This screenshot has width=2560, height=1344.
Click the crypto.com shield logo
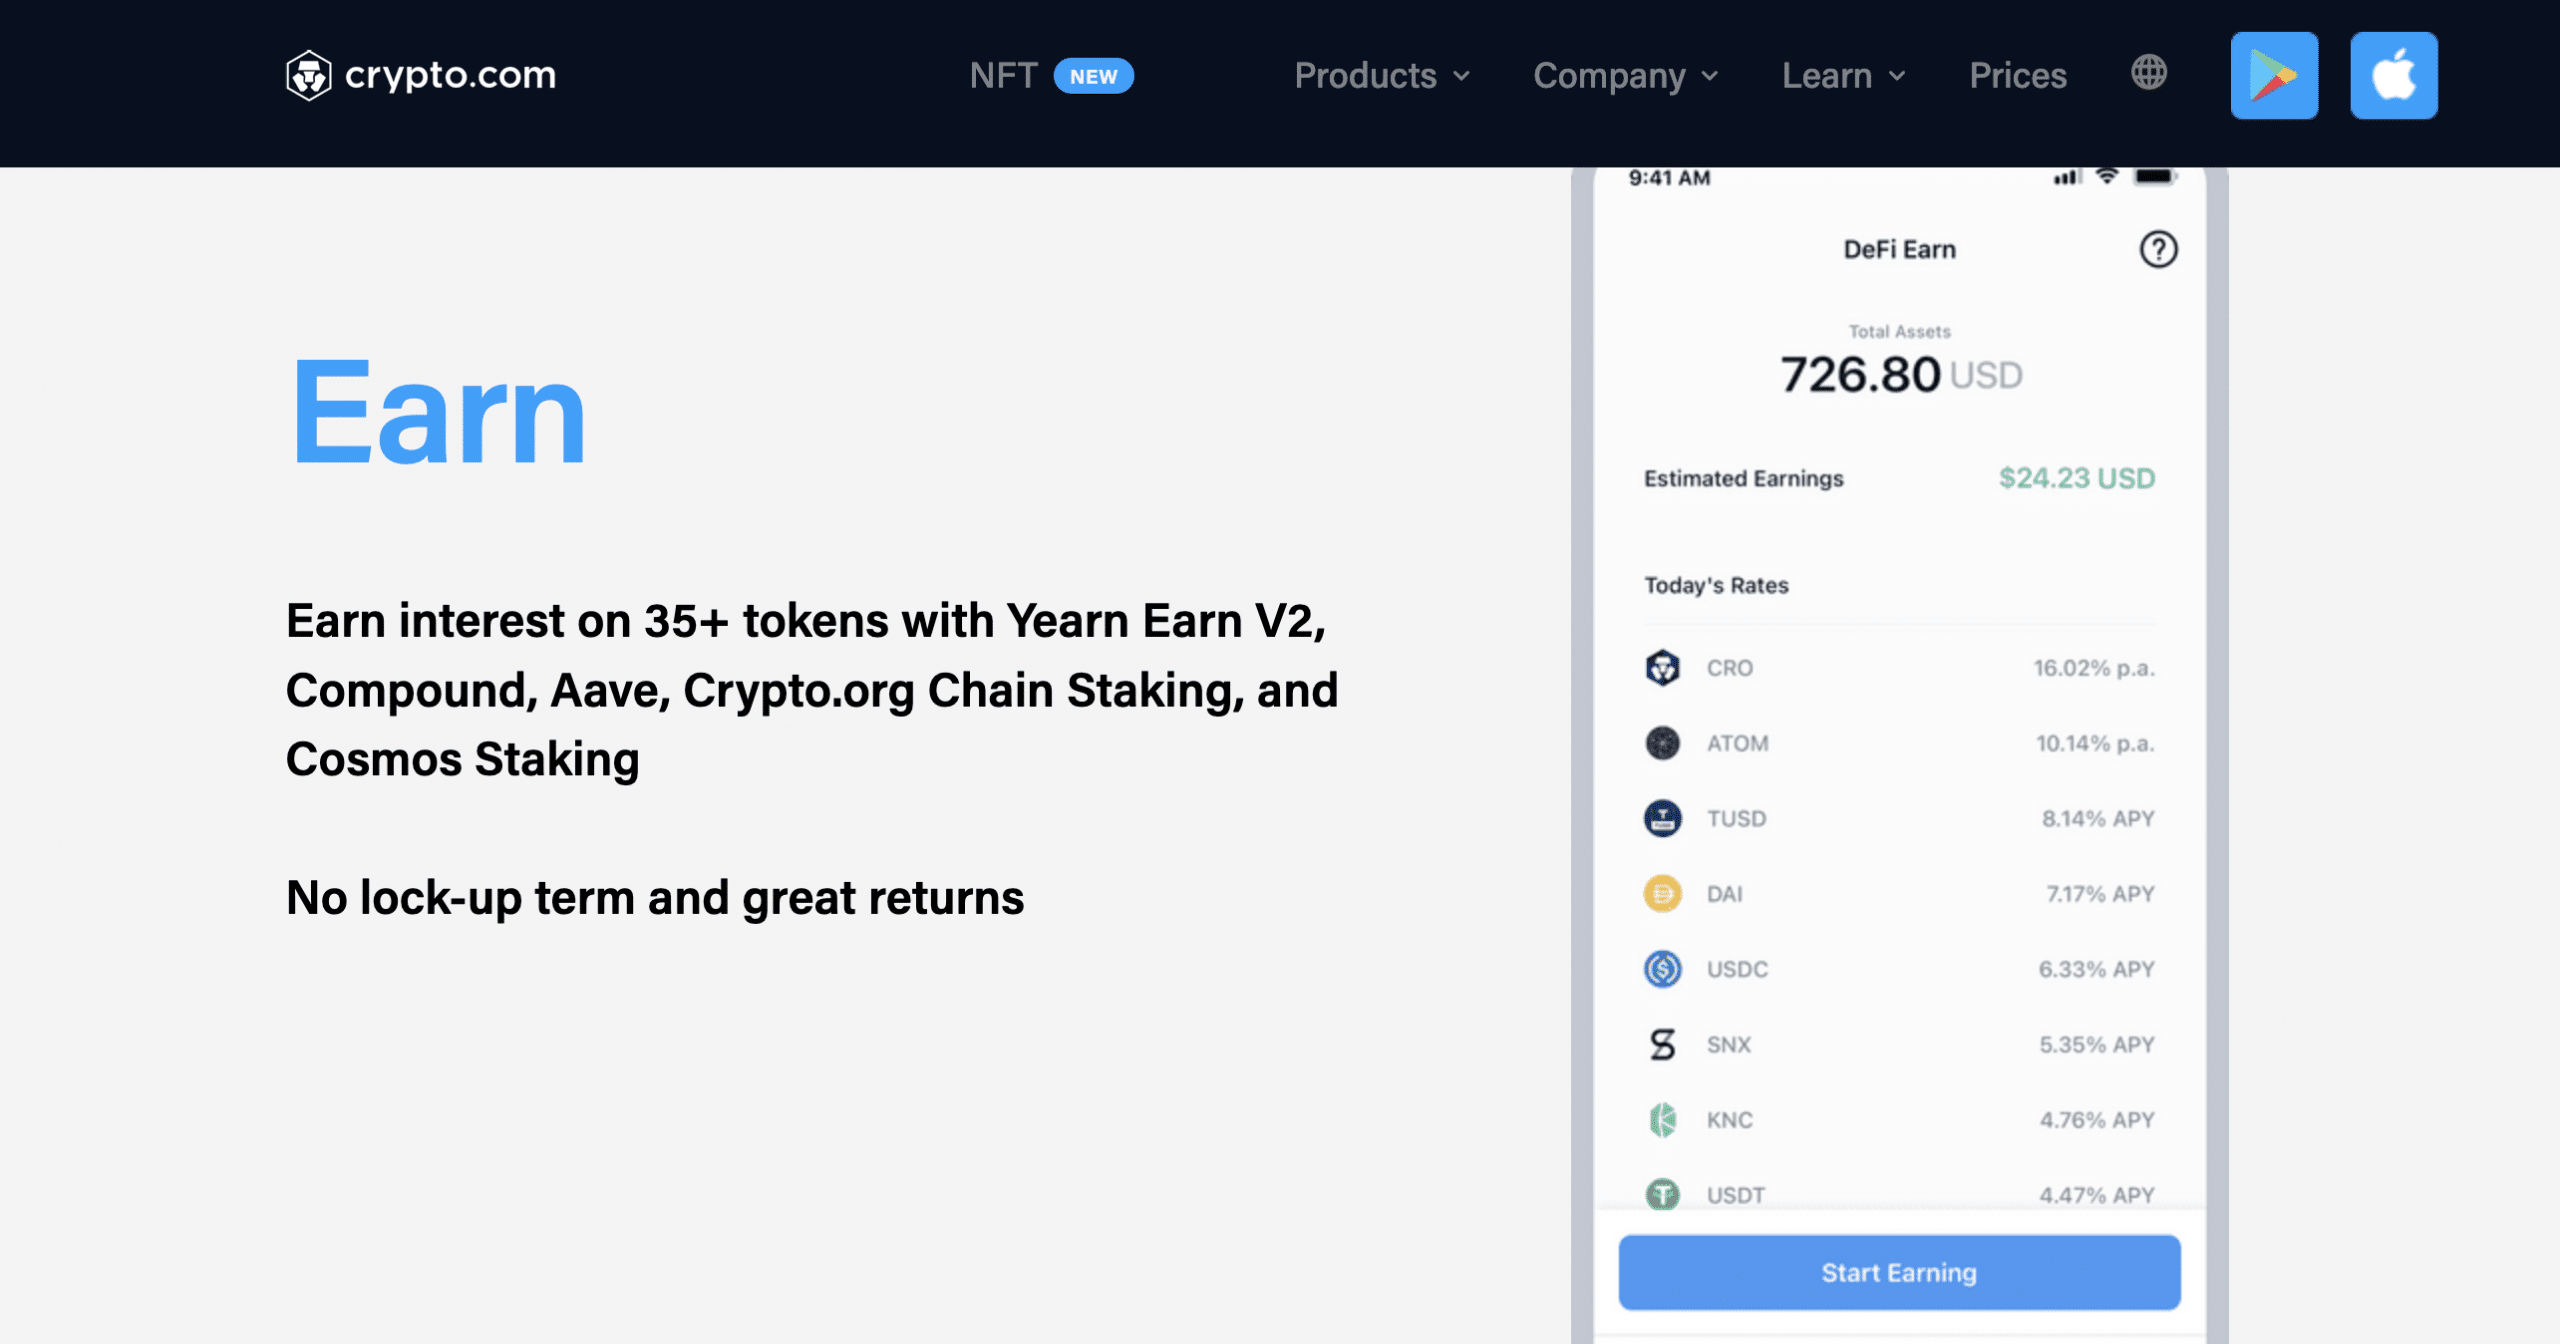(x=308, y=75)
